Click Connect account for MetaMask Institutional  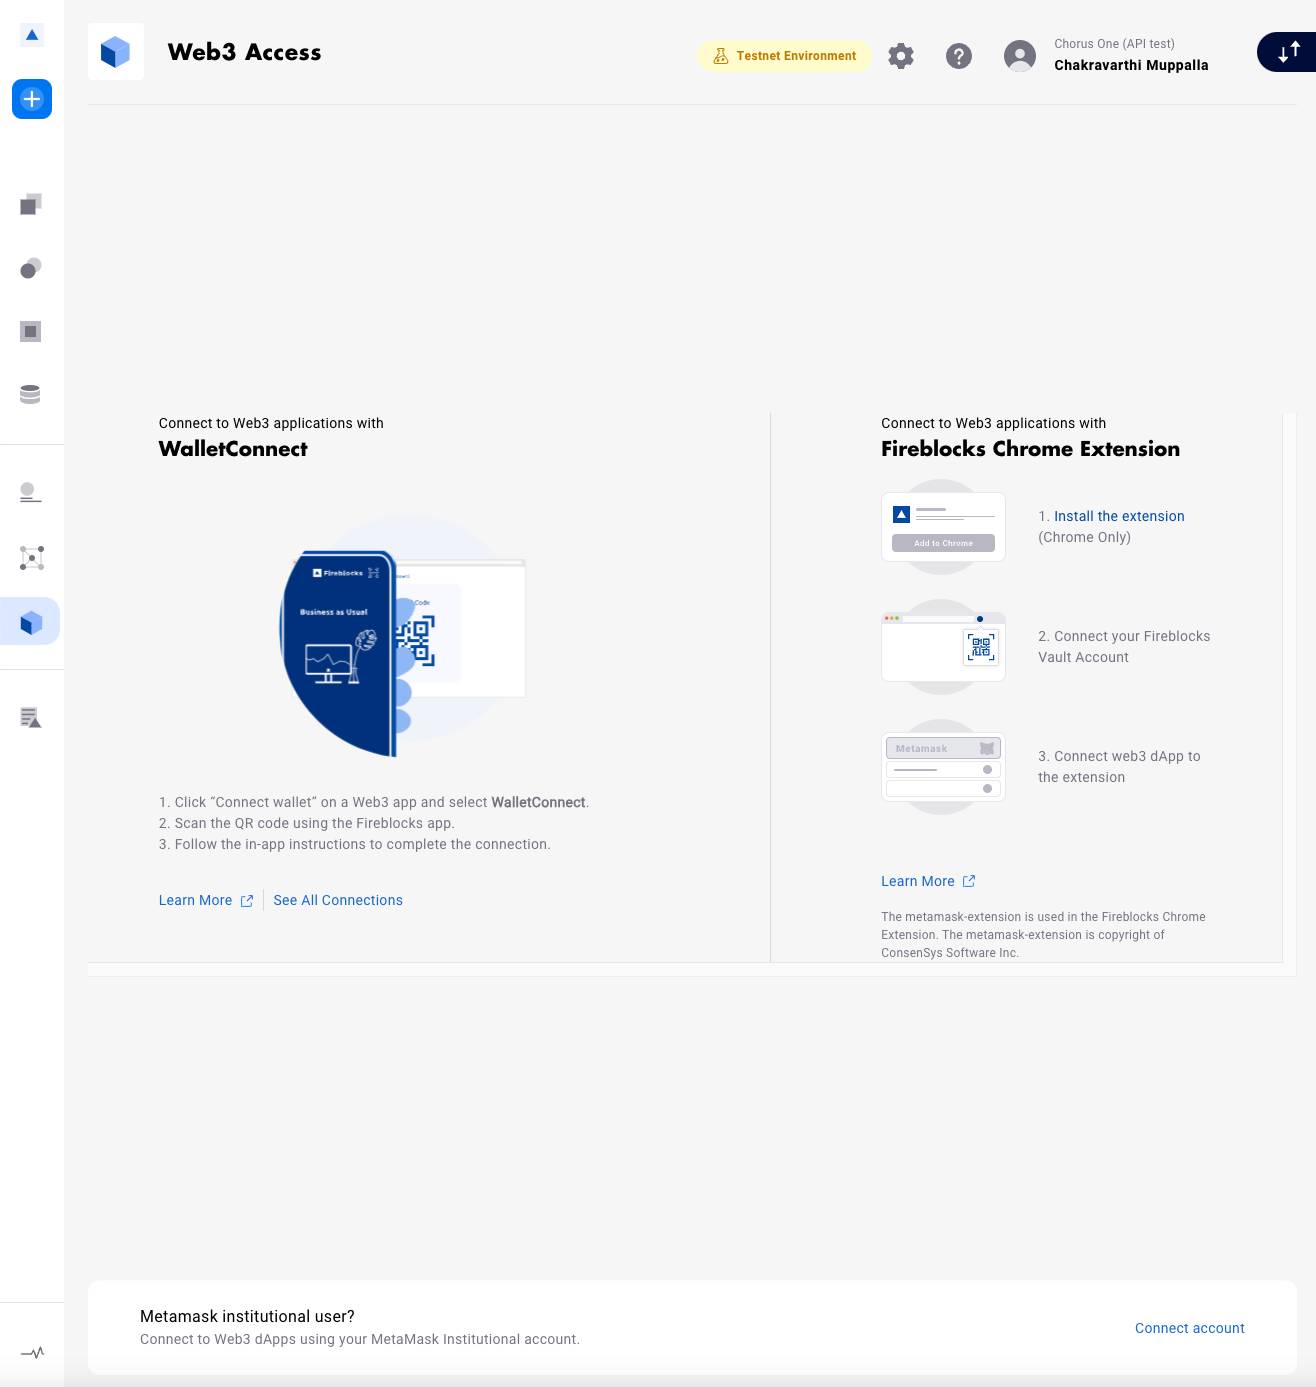click(x=1190, y=1328)
